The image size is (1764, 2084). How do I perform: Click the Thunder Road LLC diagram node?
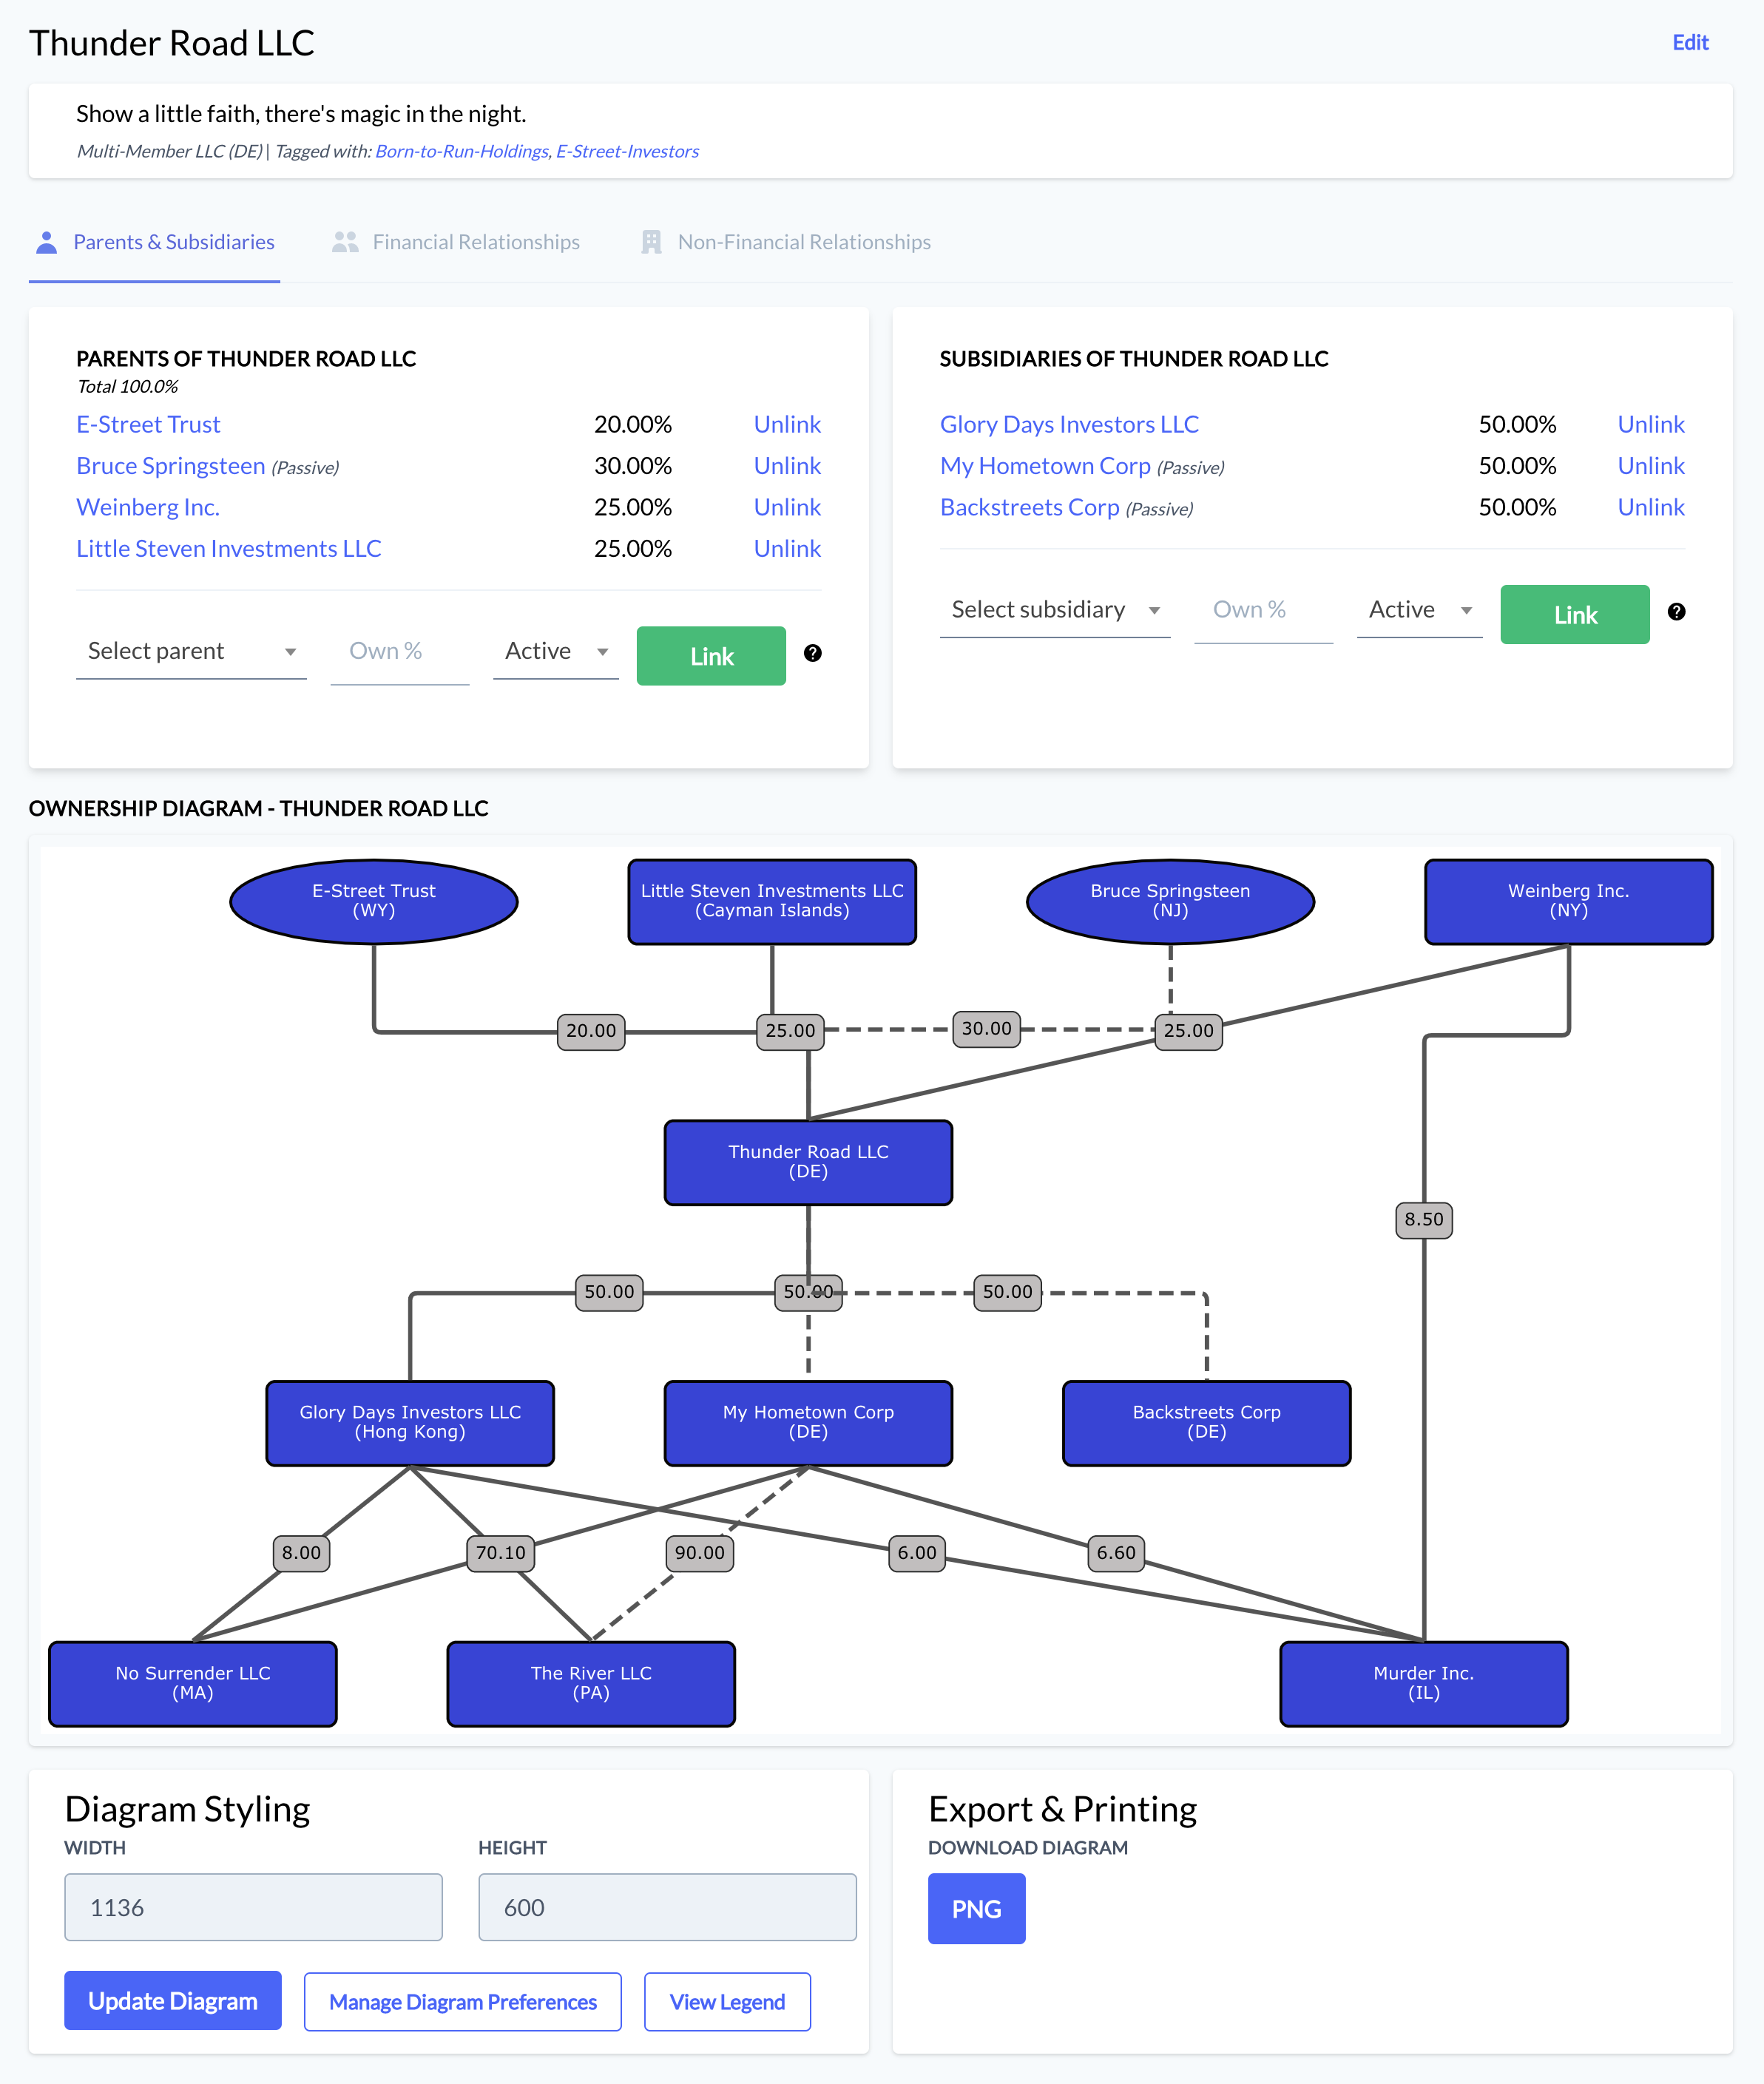tap(808, 1162)
